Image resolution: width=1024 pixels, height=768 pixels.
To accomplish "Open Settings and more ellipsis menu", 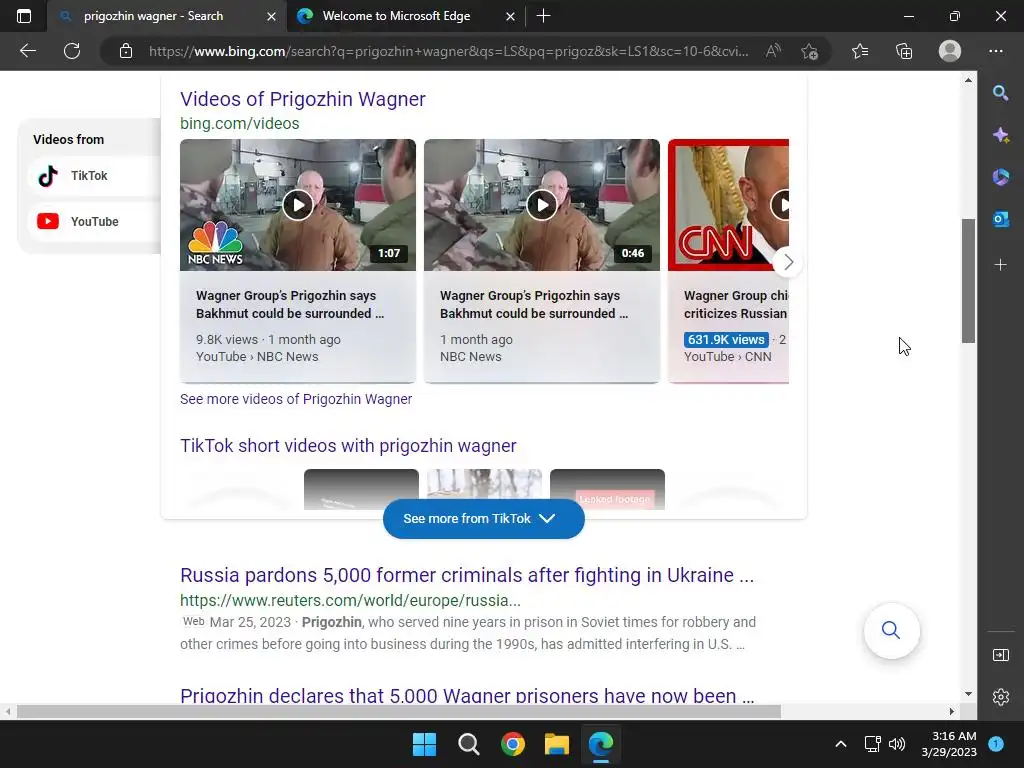I will 996,51.
